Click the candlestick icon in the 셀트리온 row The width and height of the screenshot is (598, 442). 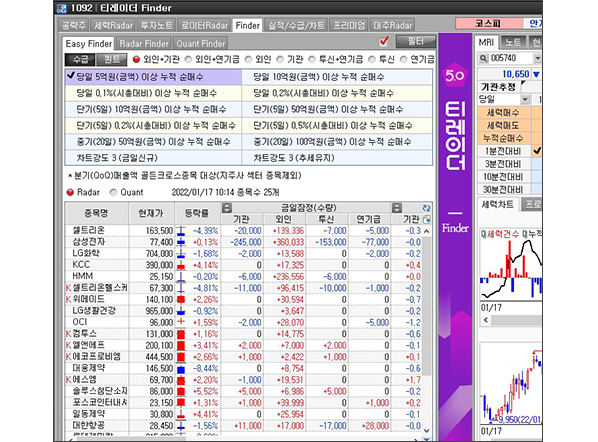[x=181, y=230]
